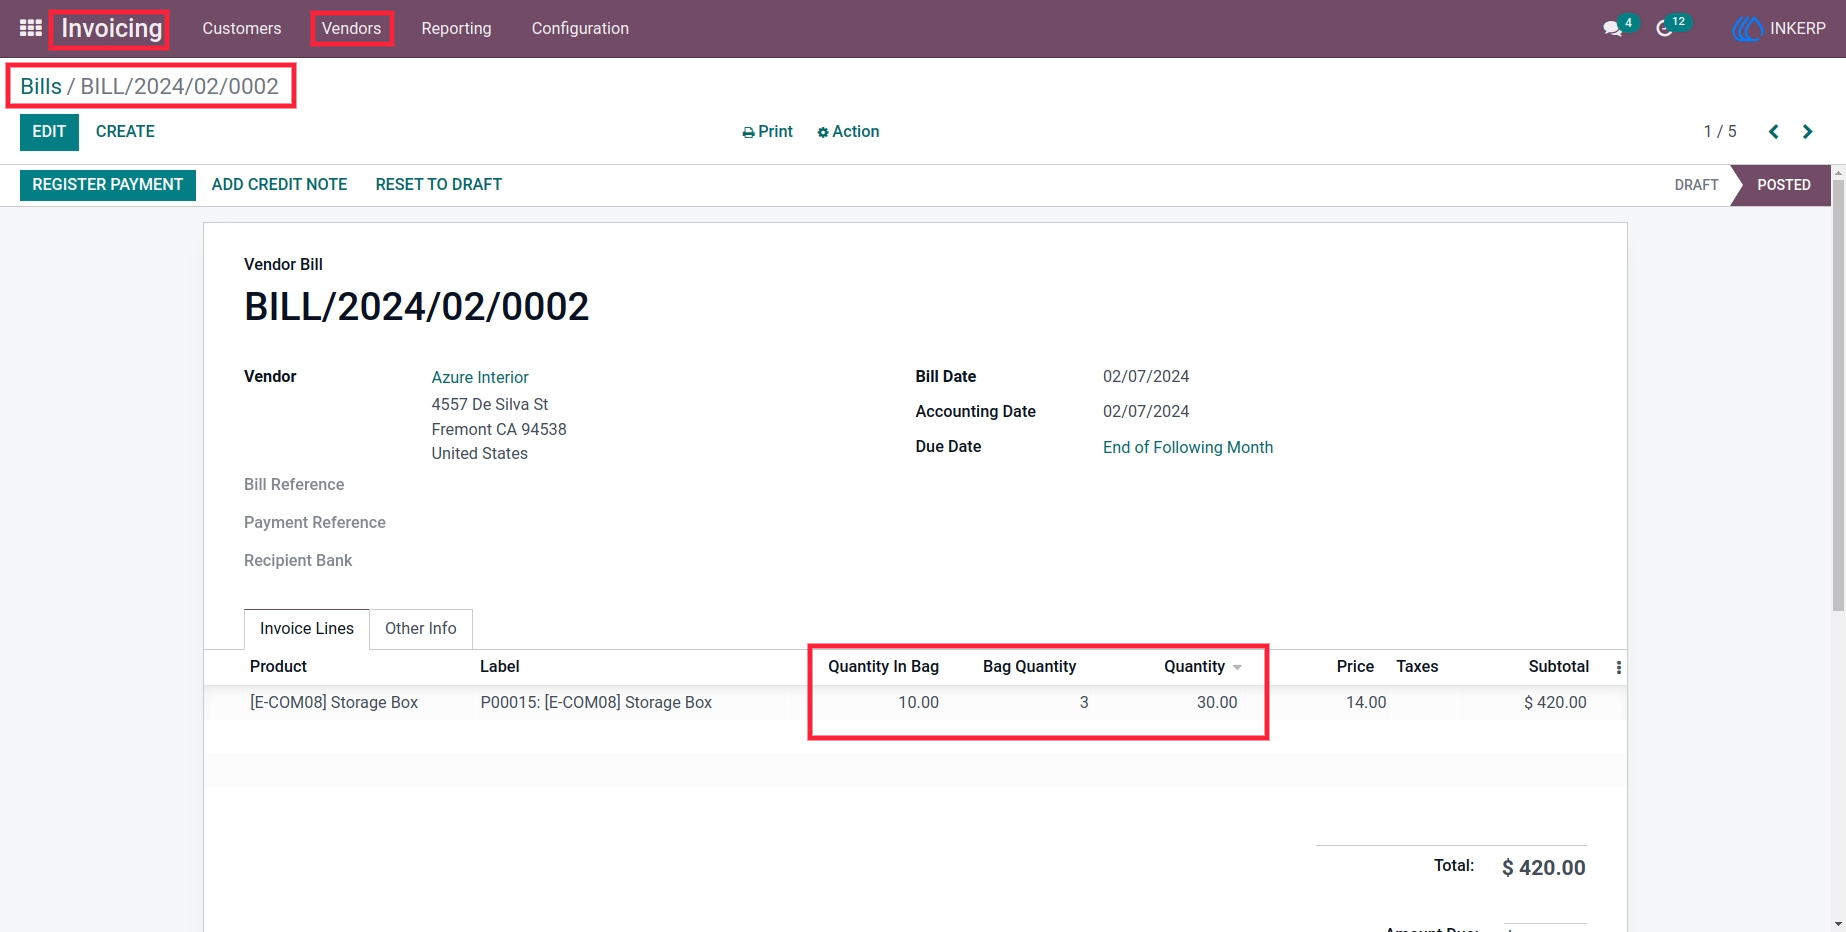Open the Azure Interior vendor link

(480, 378)
